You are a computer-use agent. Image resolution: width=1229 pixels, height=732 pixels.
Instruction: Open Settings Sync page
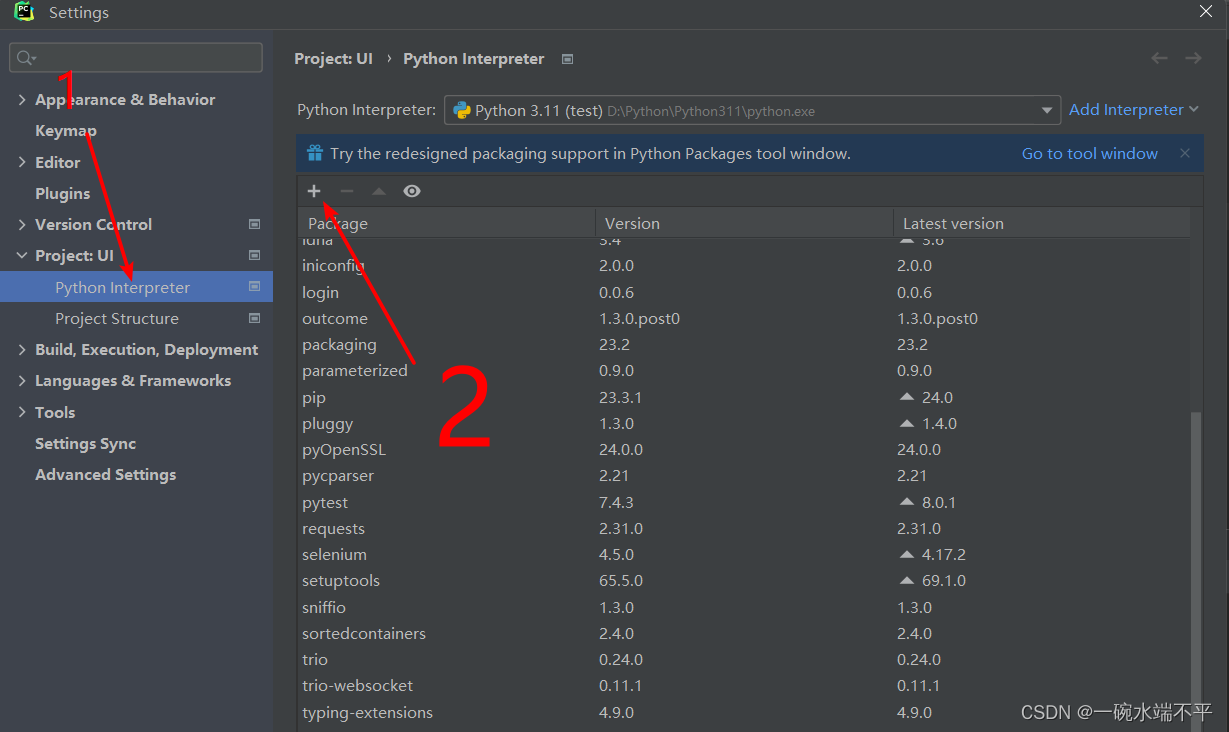coord(86,443)
